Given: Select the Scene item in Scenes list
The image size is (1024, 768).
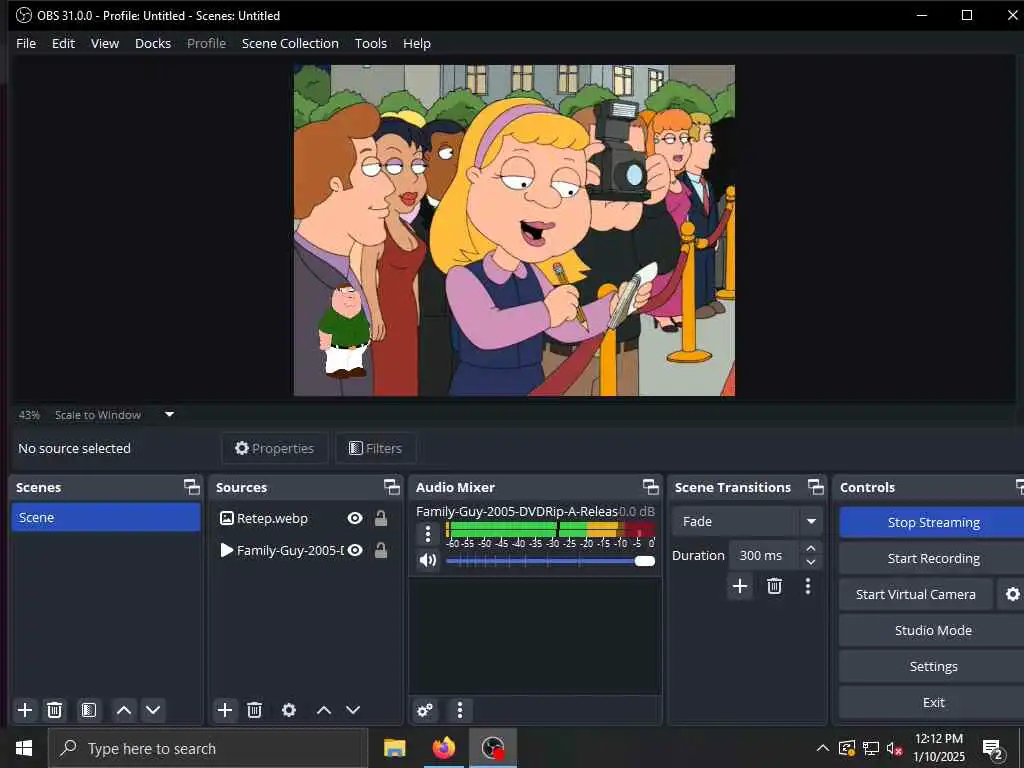Looking at the screenshot, I should coord(106,517).
